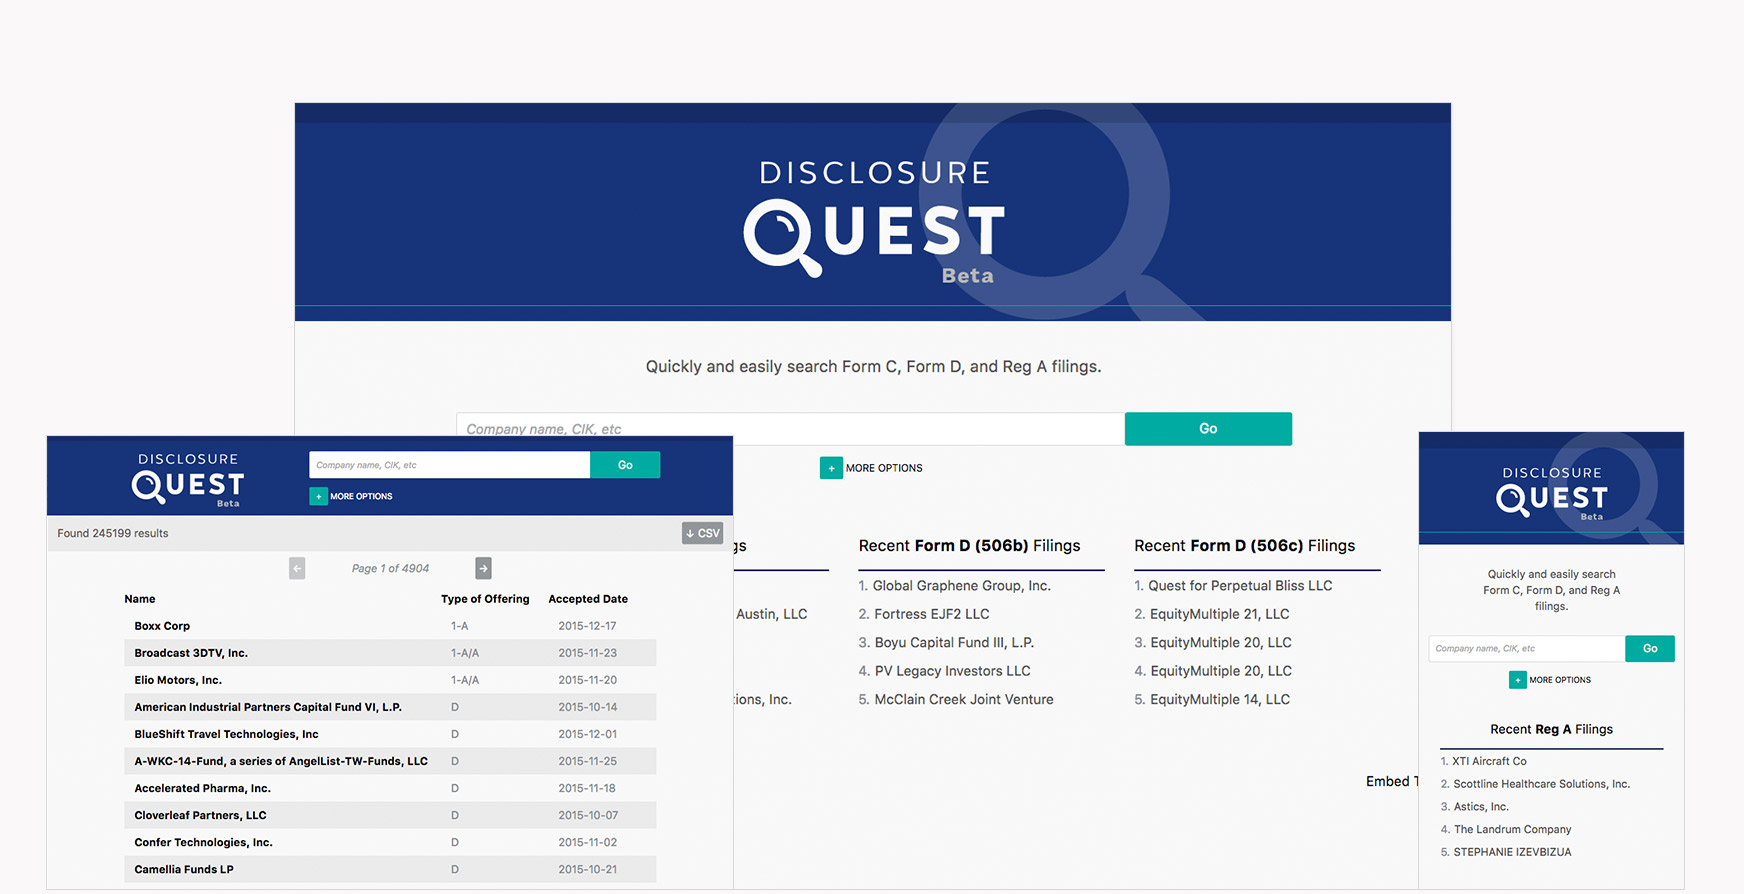This screenshot has height=894, width=1744.
Task: Expand MORE OPTIONS in results window
Action: click(x=351, y=496)
